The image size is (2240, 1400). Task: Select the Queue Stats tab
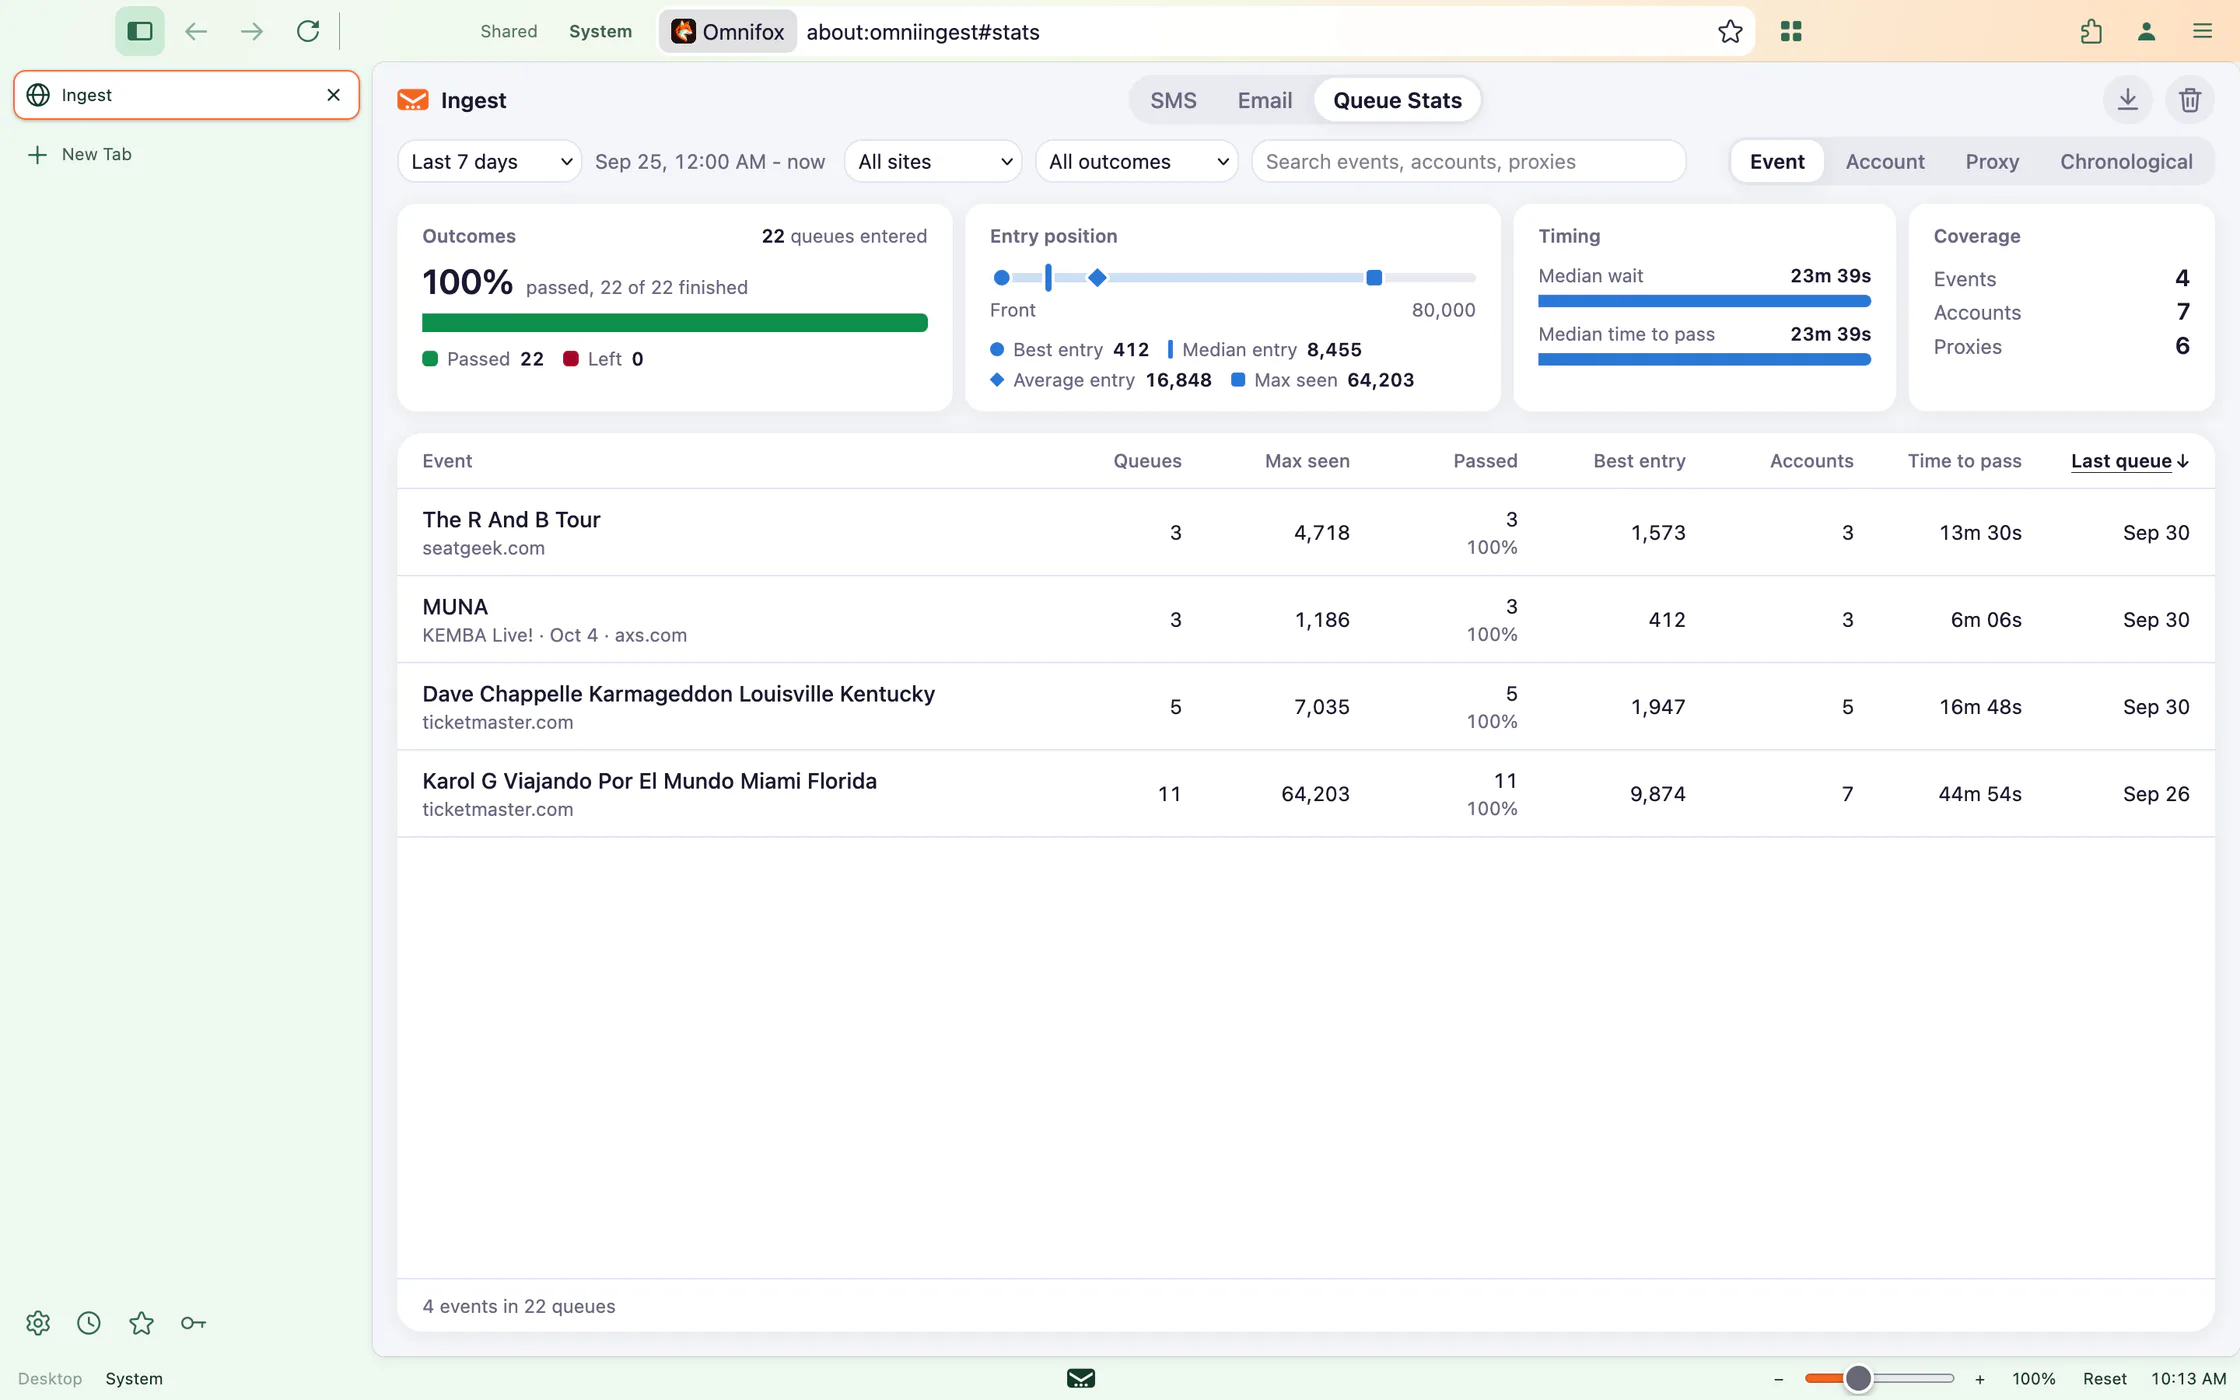coord(1397,100)
